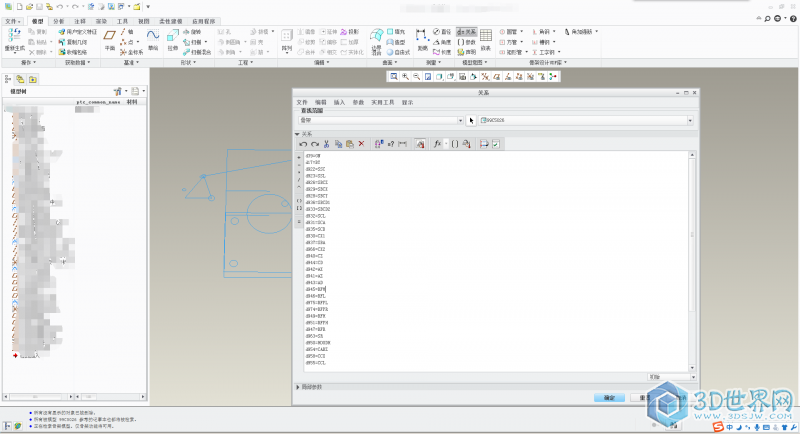Open the 文件 menu tab in main ribbon

13,21
